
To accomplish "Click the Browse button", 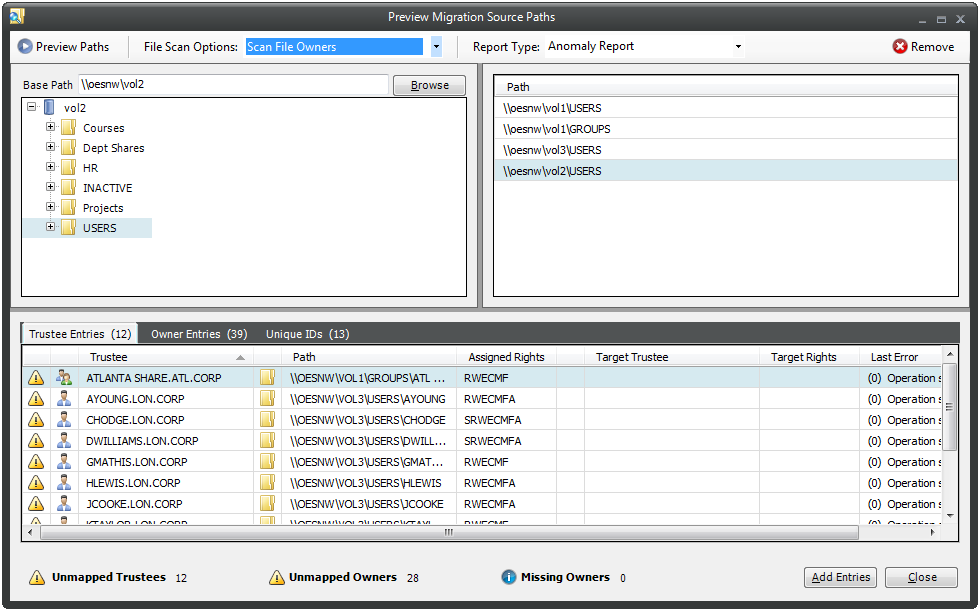I will pyautogui.click(x=429, y=85).
